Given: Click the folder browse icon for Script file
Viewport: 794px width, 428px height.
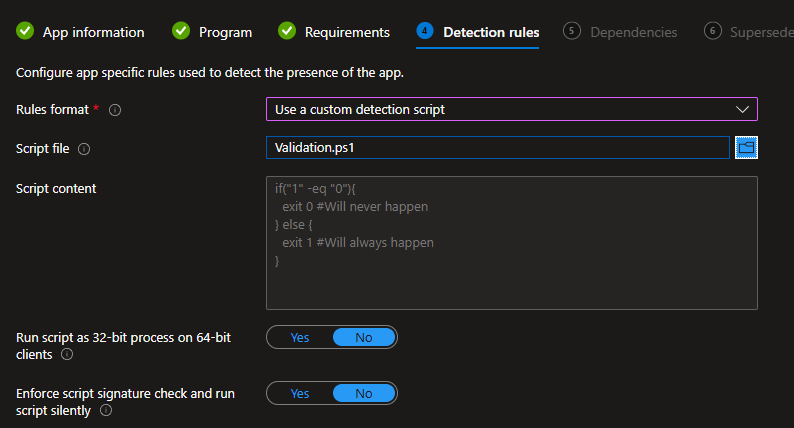Looking at the screenshot, I should click(746, 148).
